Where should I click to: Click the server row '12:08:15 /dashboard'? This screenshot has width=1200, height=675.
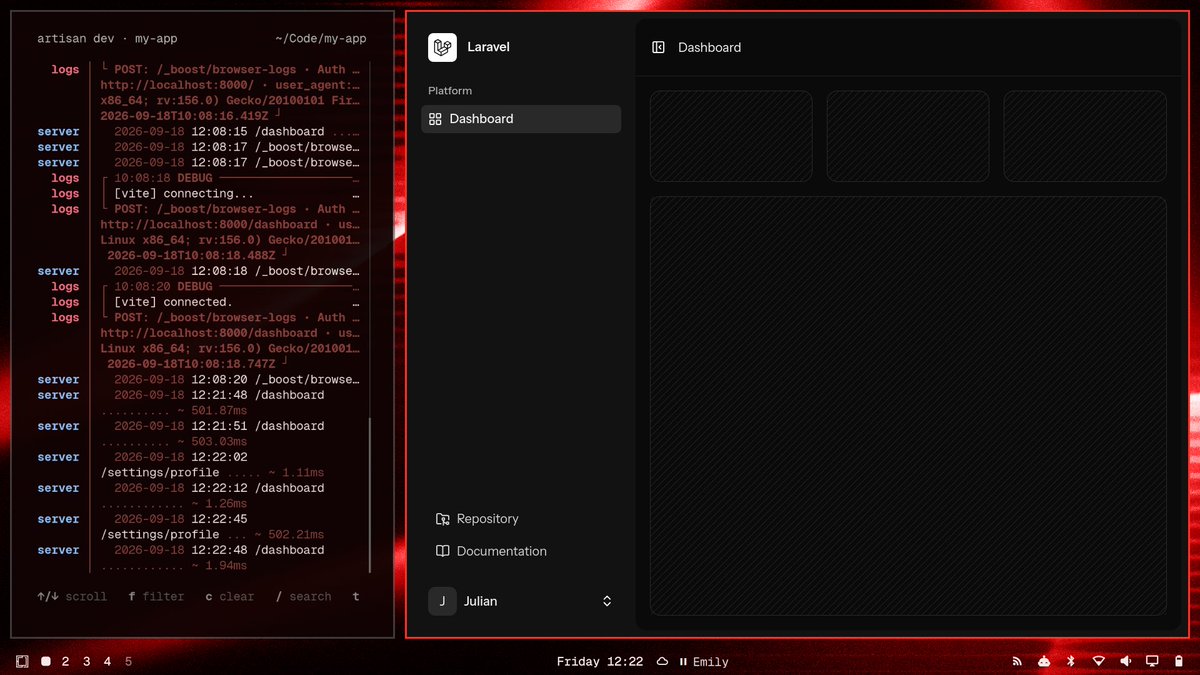click(x=219, y=132)
